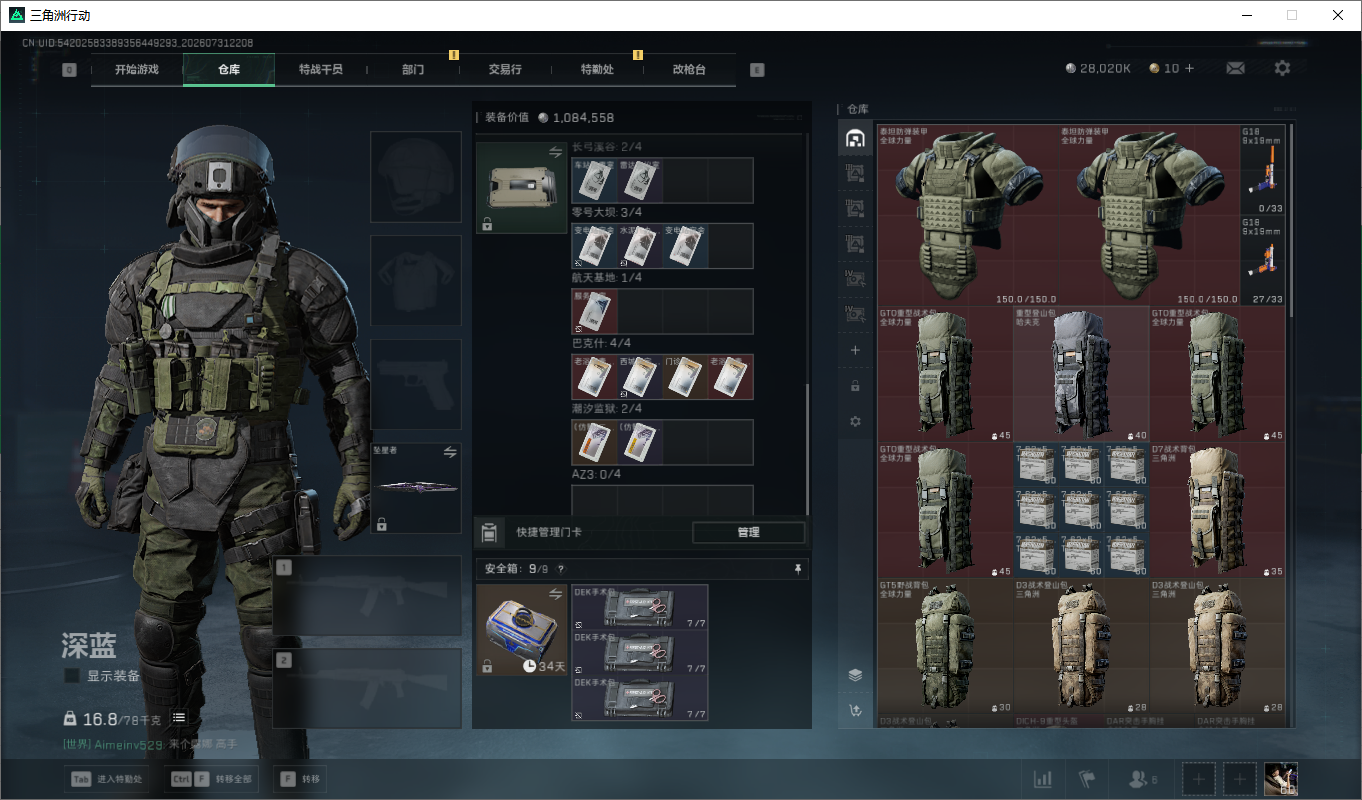
Task: Click the warehouse vertical scrollbar
Action: pyautogui.click(x=1290, y=220)
